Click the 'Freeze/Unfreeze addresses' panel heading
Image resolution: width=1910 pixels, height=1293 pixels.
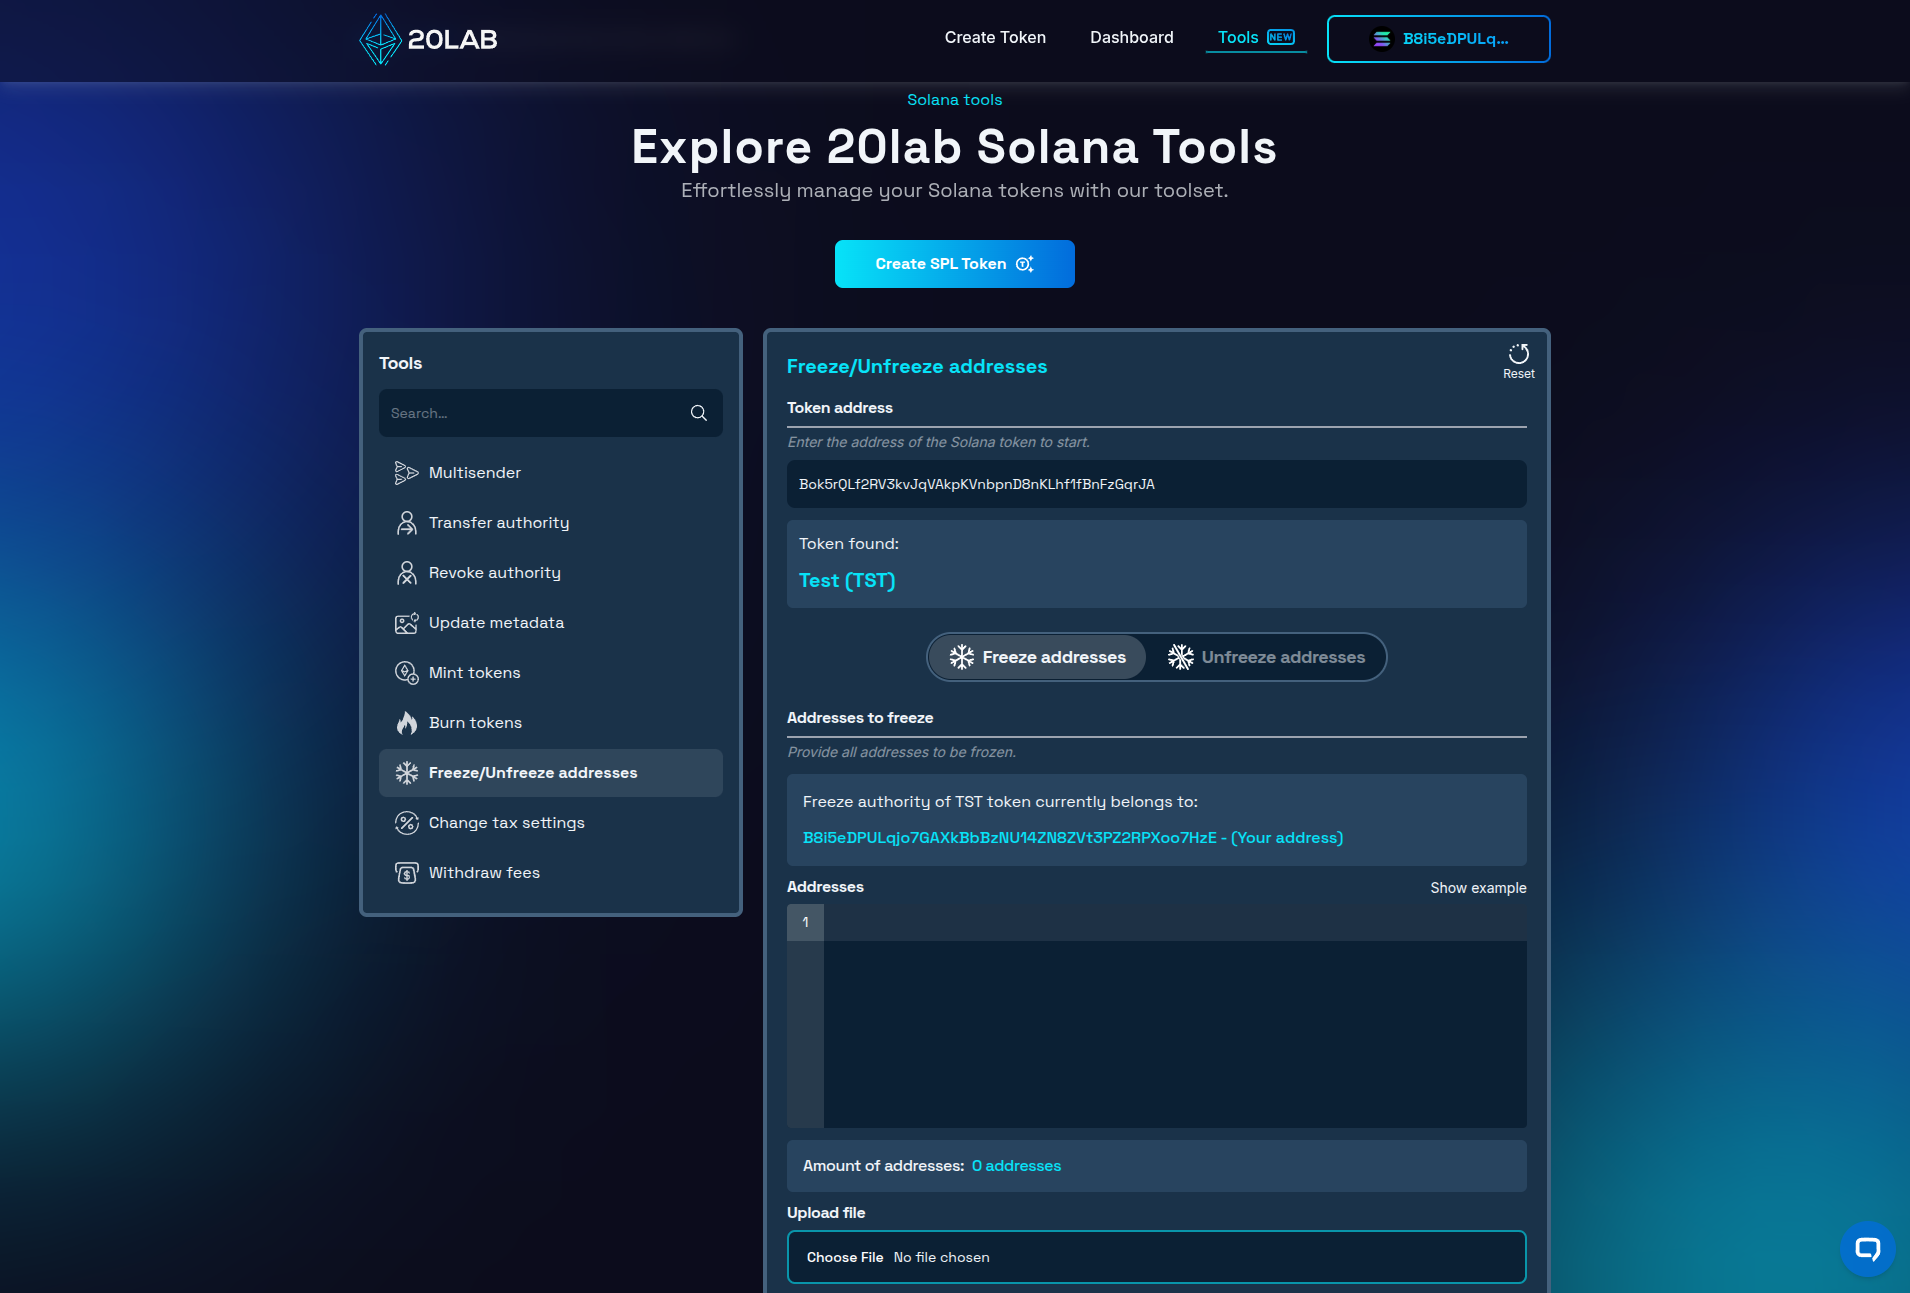coord(917,366)
